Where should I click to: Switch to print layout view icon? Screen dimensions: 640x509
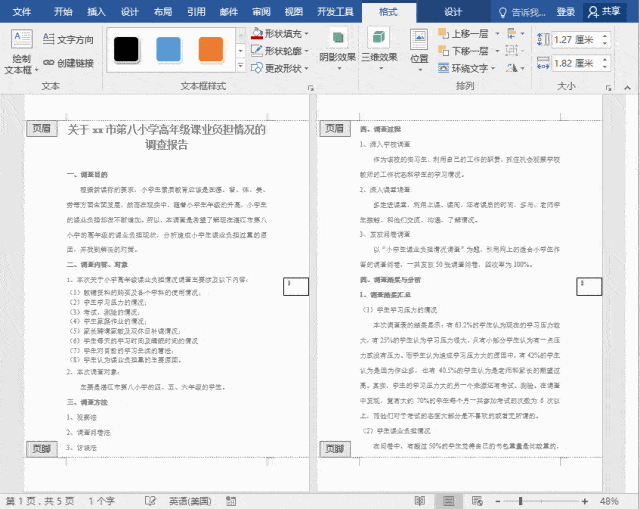tap(448, 501)
